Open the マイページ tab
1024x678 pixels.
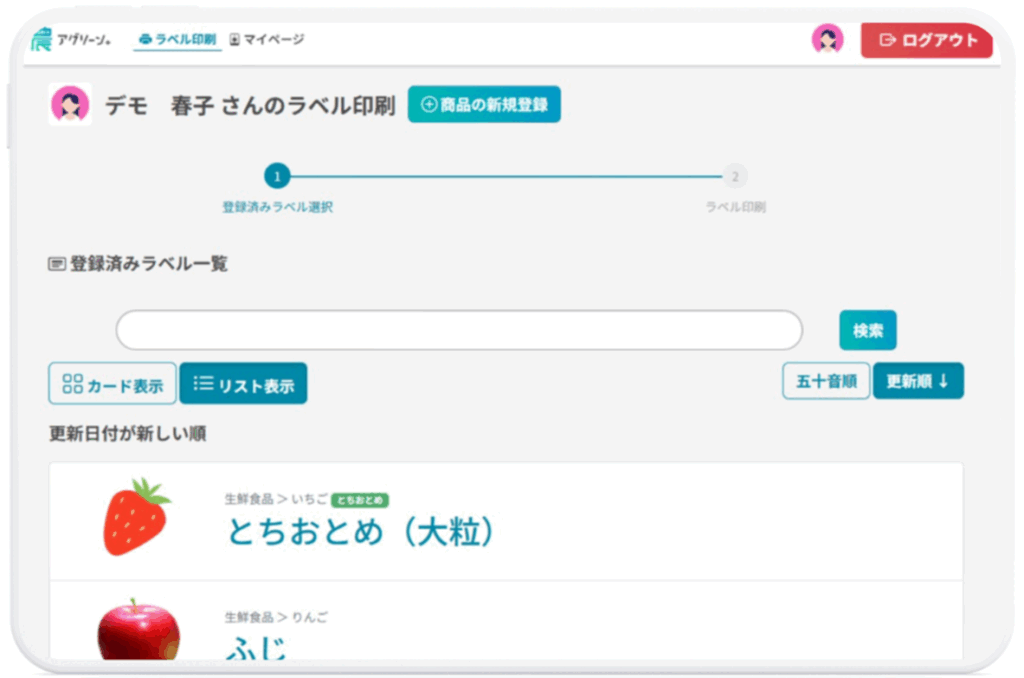point(267,40)
